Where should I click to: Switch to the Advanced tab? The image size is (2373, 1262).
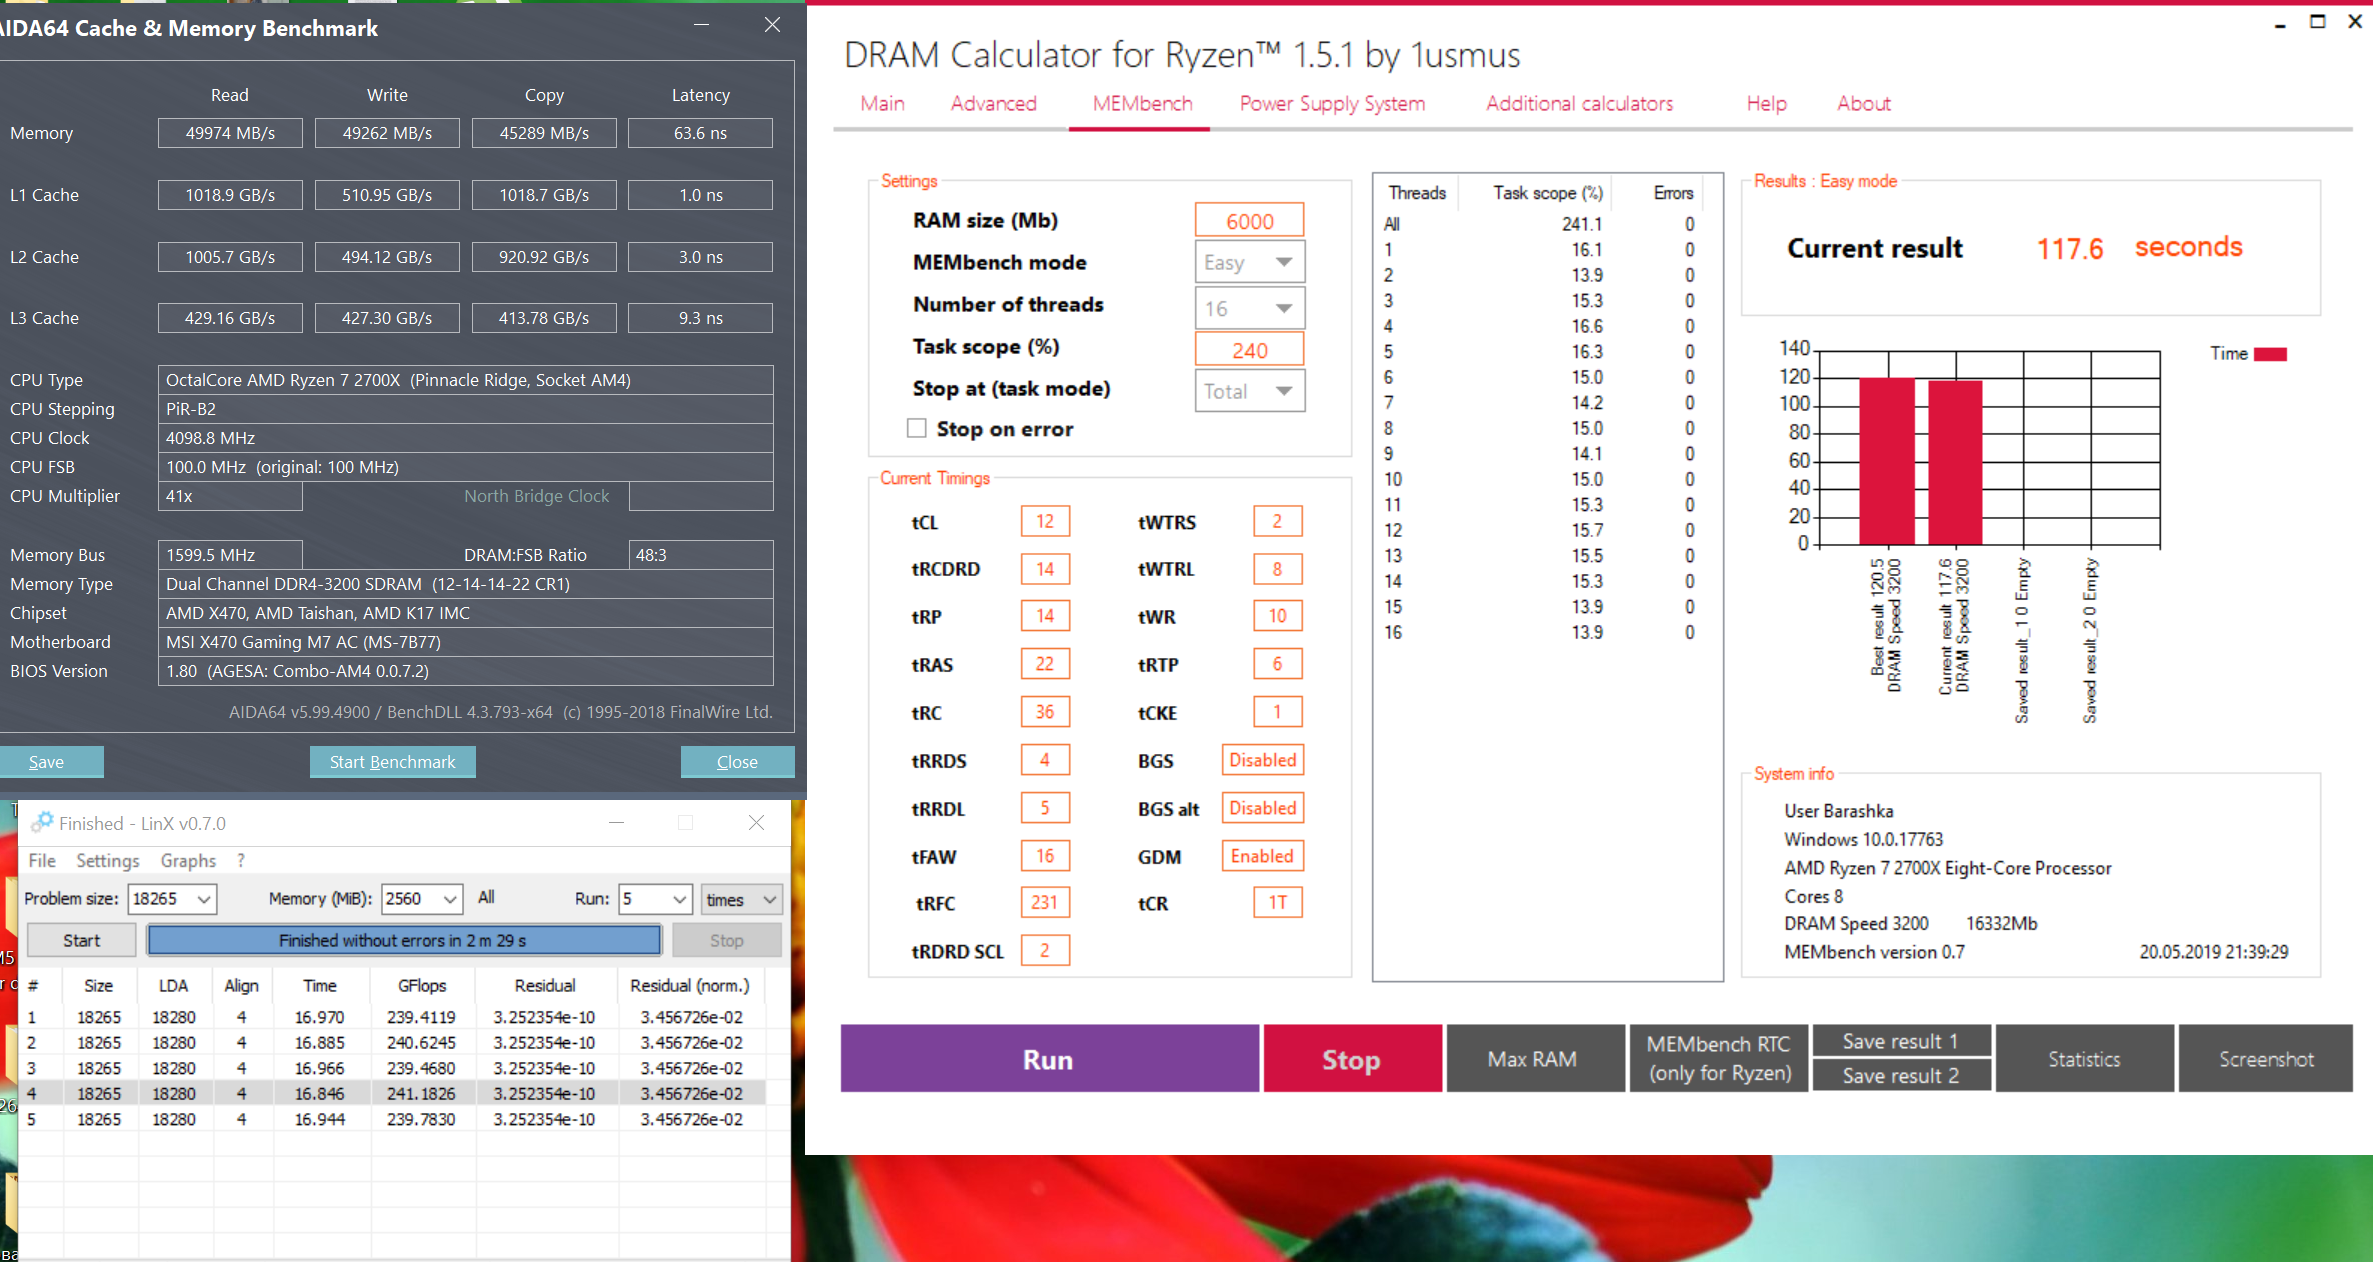[x=993, y=103]
